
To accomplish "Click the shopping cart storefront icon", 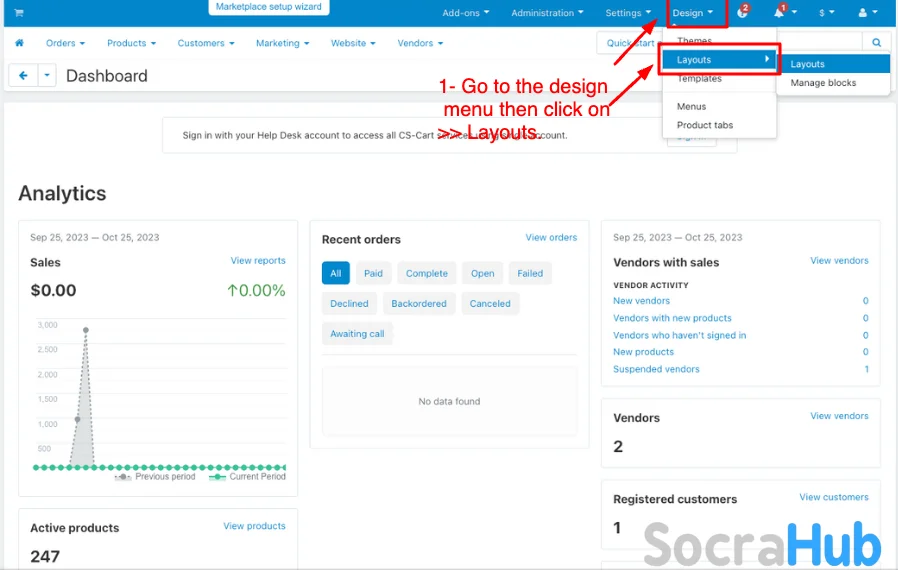I will tap(18, 13).
